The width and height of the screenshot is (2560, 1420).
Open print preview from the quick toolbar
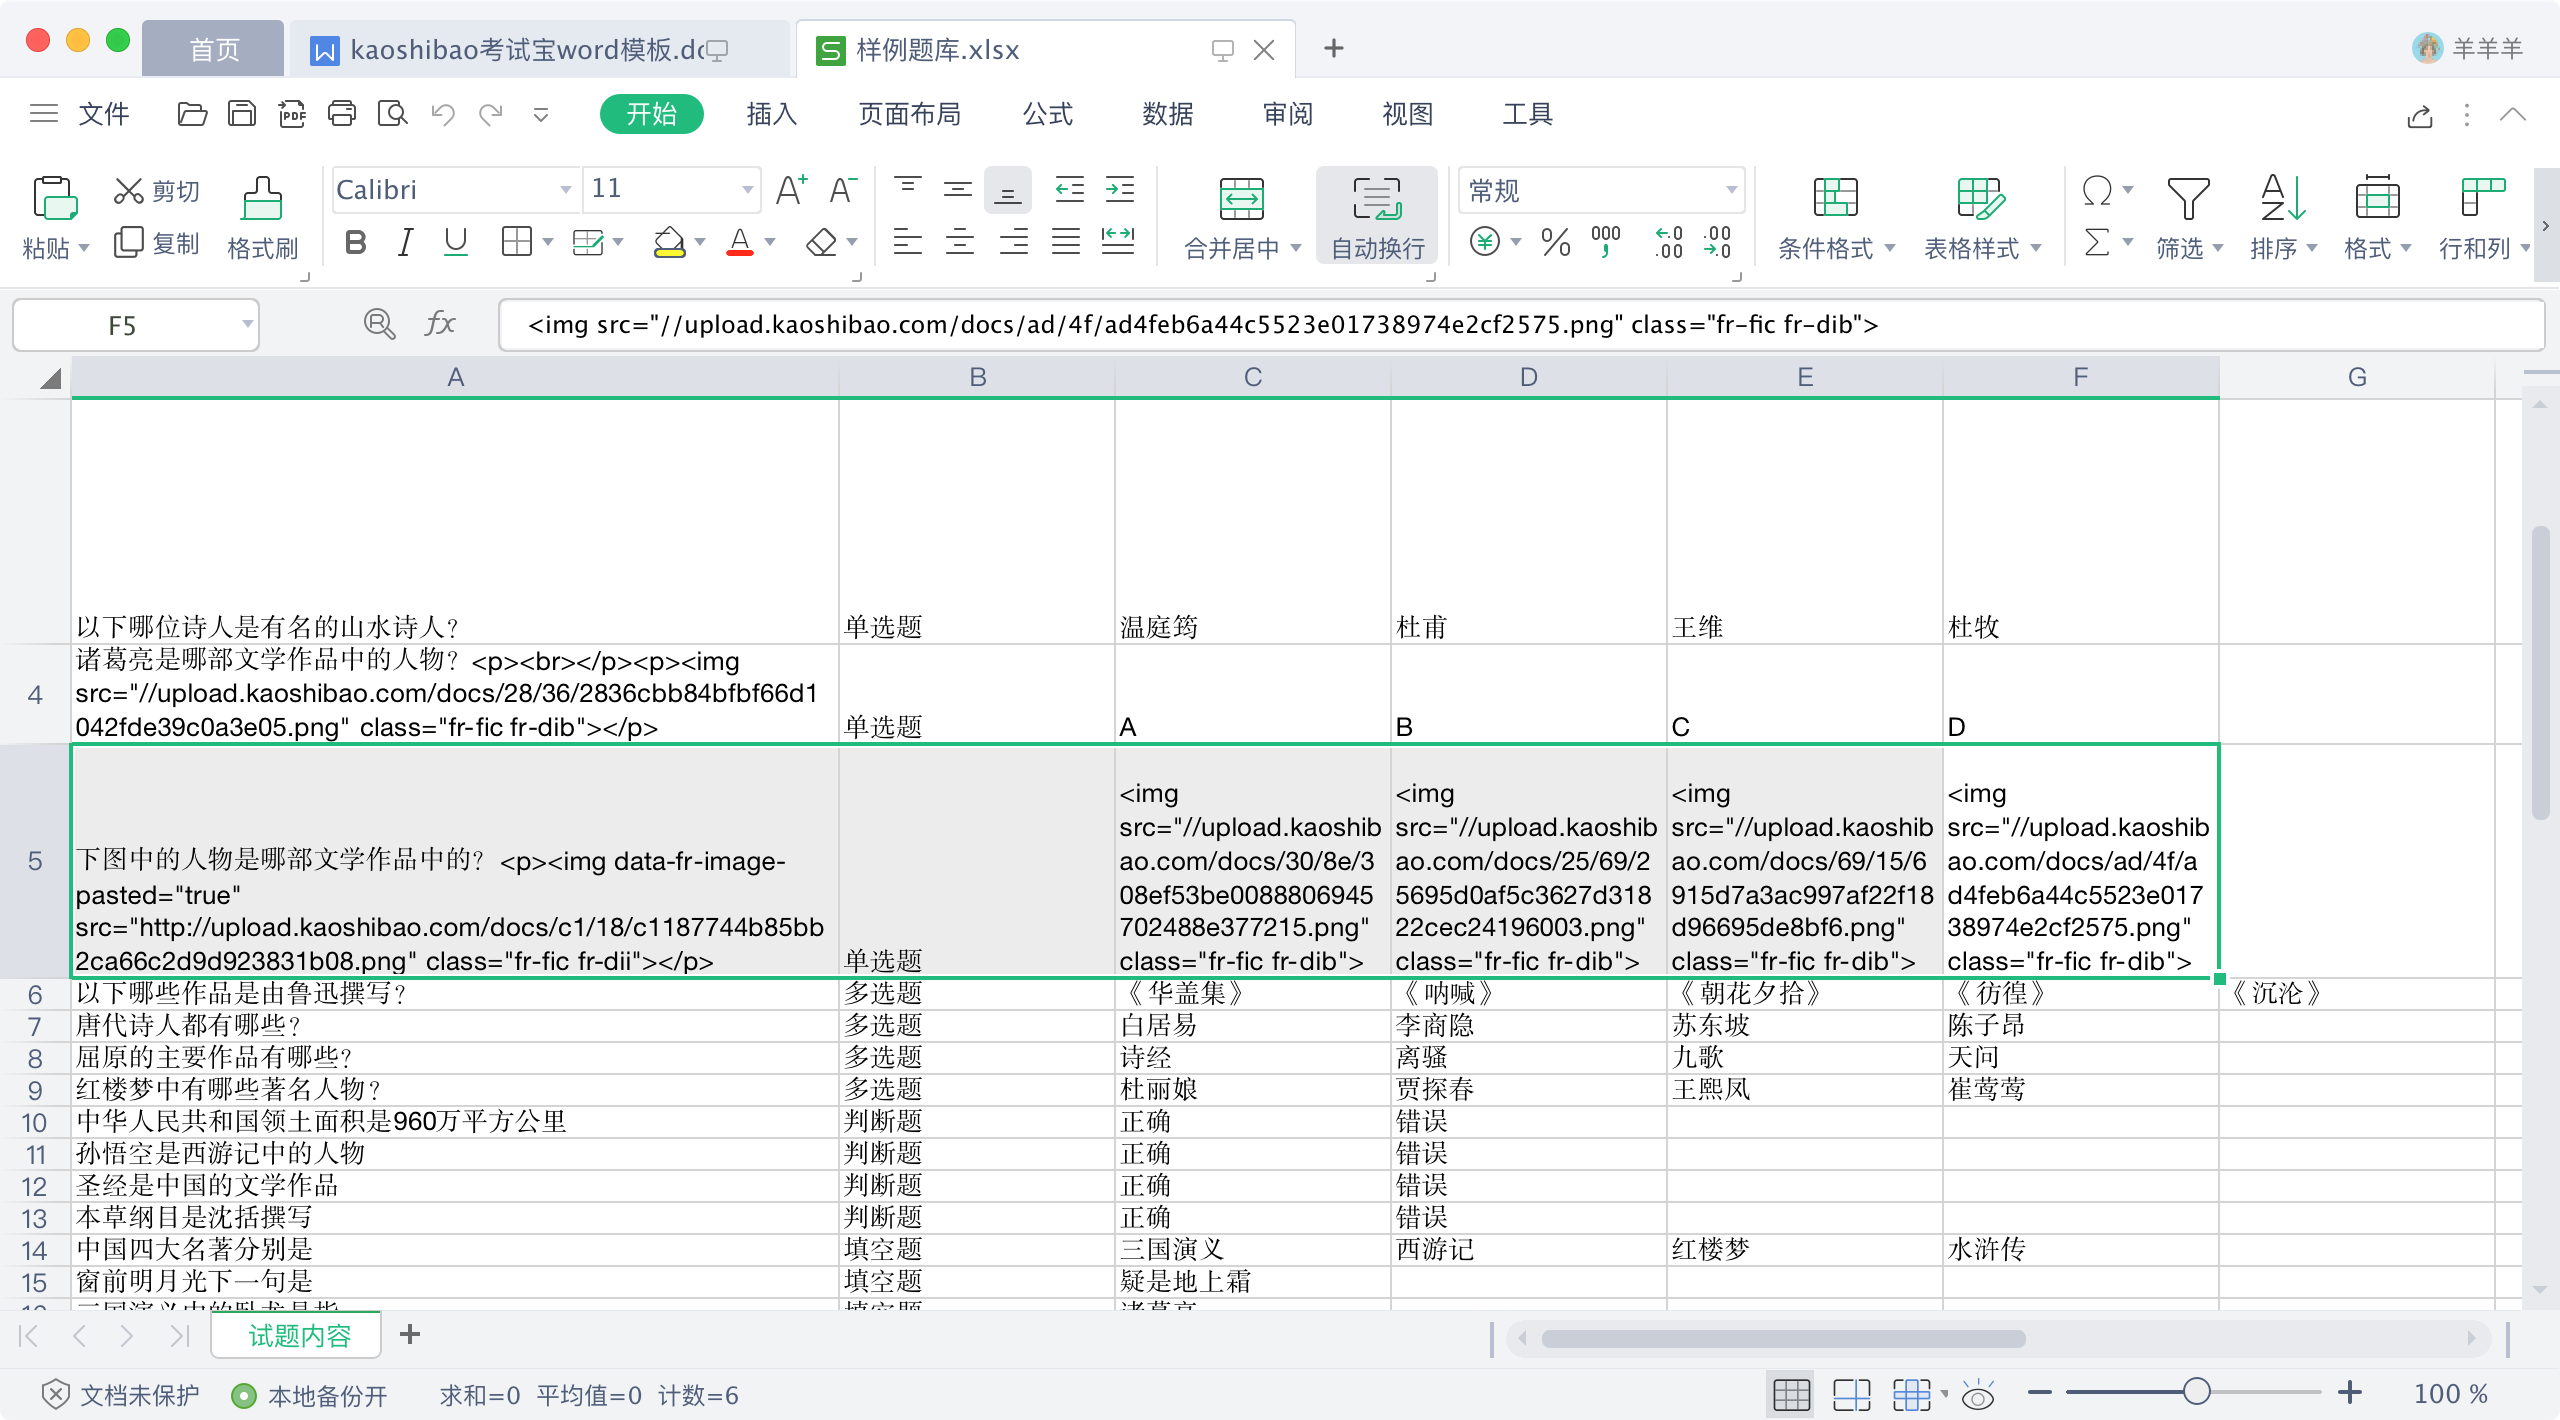coord(392,114)
